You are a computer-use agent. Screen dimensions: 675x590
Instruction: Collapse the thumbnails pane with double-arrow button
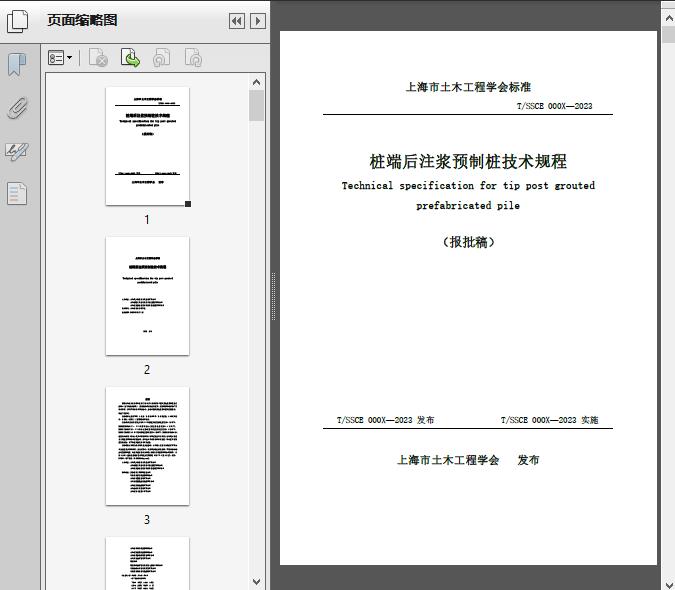click(x=237, y=21)
